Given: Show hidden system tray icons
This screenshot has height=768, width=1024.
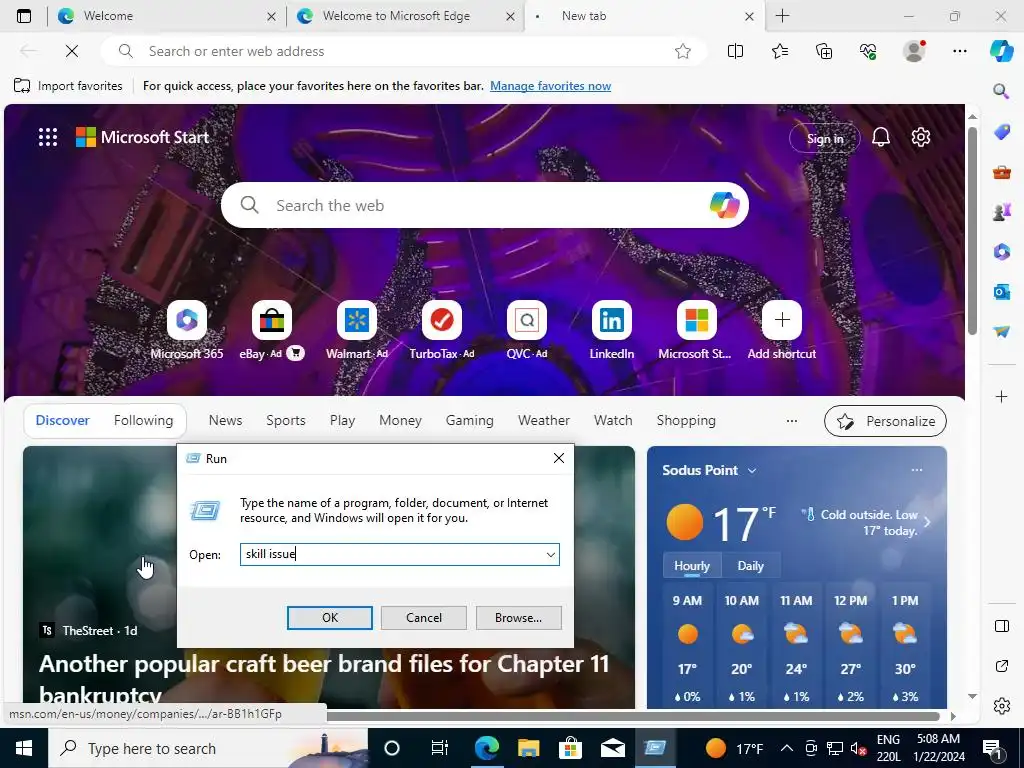Looking at the screenshot, I should point(787,748).
